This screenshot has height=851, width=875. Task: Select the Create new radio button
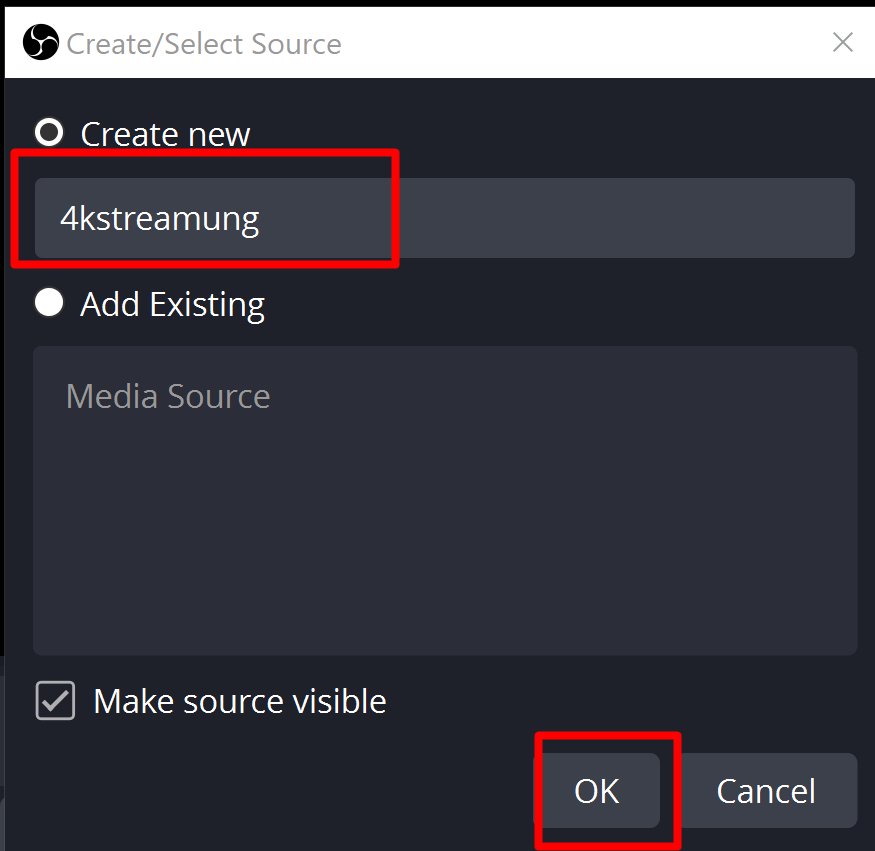[x=49, y=132]
